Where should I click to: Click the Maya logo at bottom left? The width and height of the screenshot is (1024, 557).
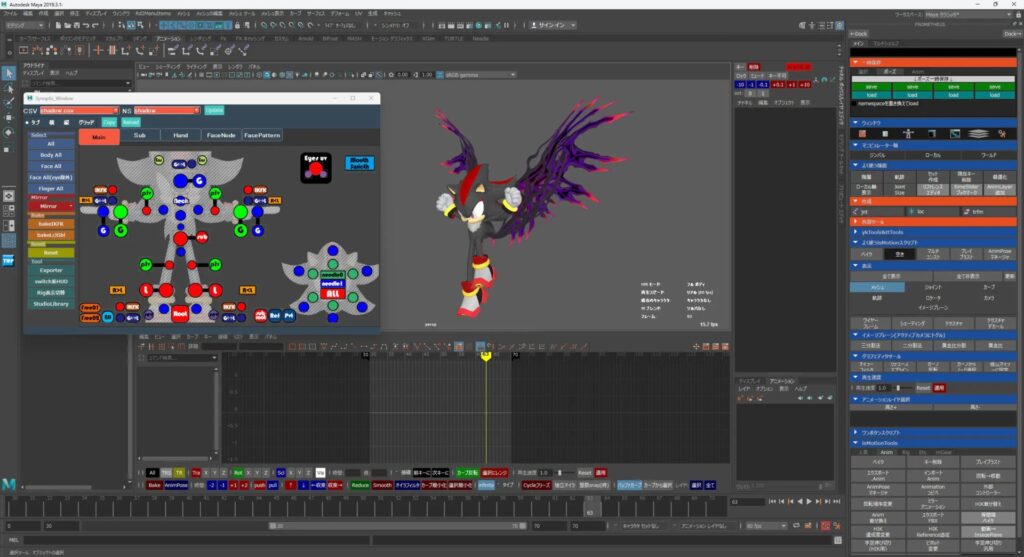(x=10, y=485)
